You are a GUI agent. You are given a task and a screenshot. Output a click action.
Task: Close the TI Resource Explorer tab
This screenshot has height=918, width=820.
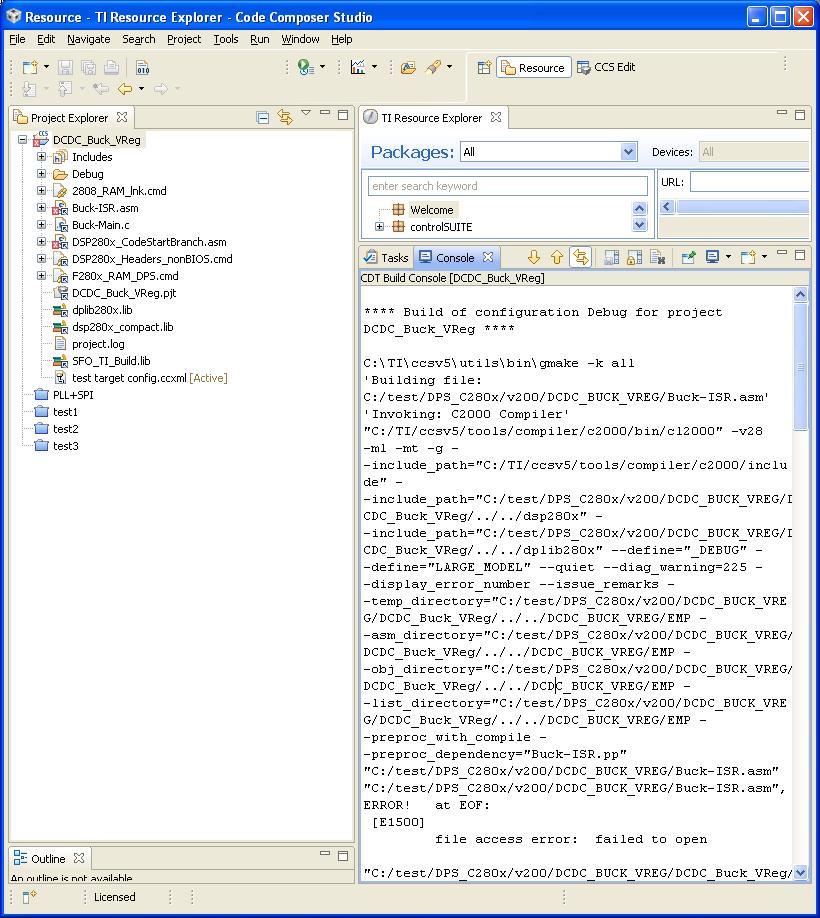pos(496,117)
